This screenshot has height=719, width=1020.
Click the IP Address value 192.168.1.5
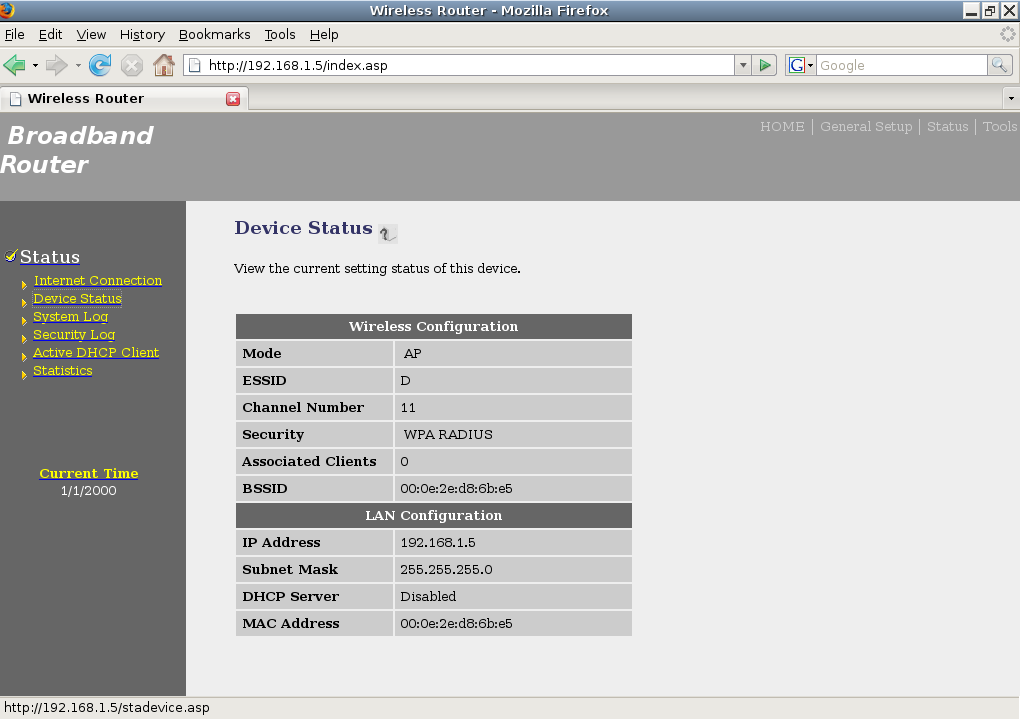(x=438, y=543)
